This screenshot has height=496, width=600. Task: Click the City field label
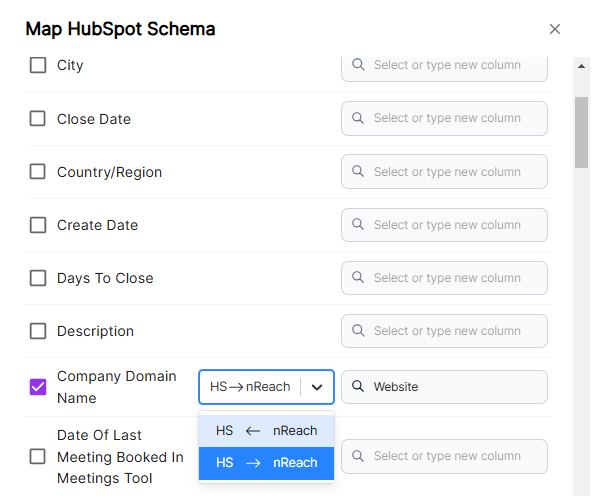click(x=70, y=65)
